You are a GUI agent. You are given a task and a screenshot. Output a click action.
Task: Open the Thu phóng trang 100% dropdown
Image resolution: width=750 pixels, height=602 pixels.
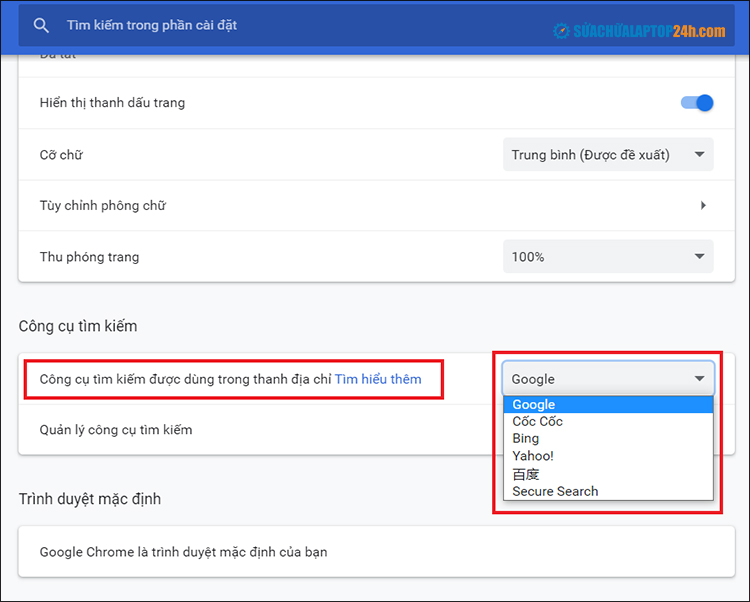(608, 257)
